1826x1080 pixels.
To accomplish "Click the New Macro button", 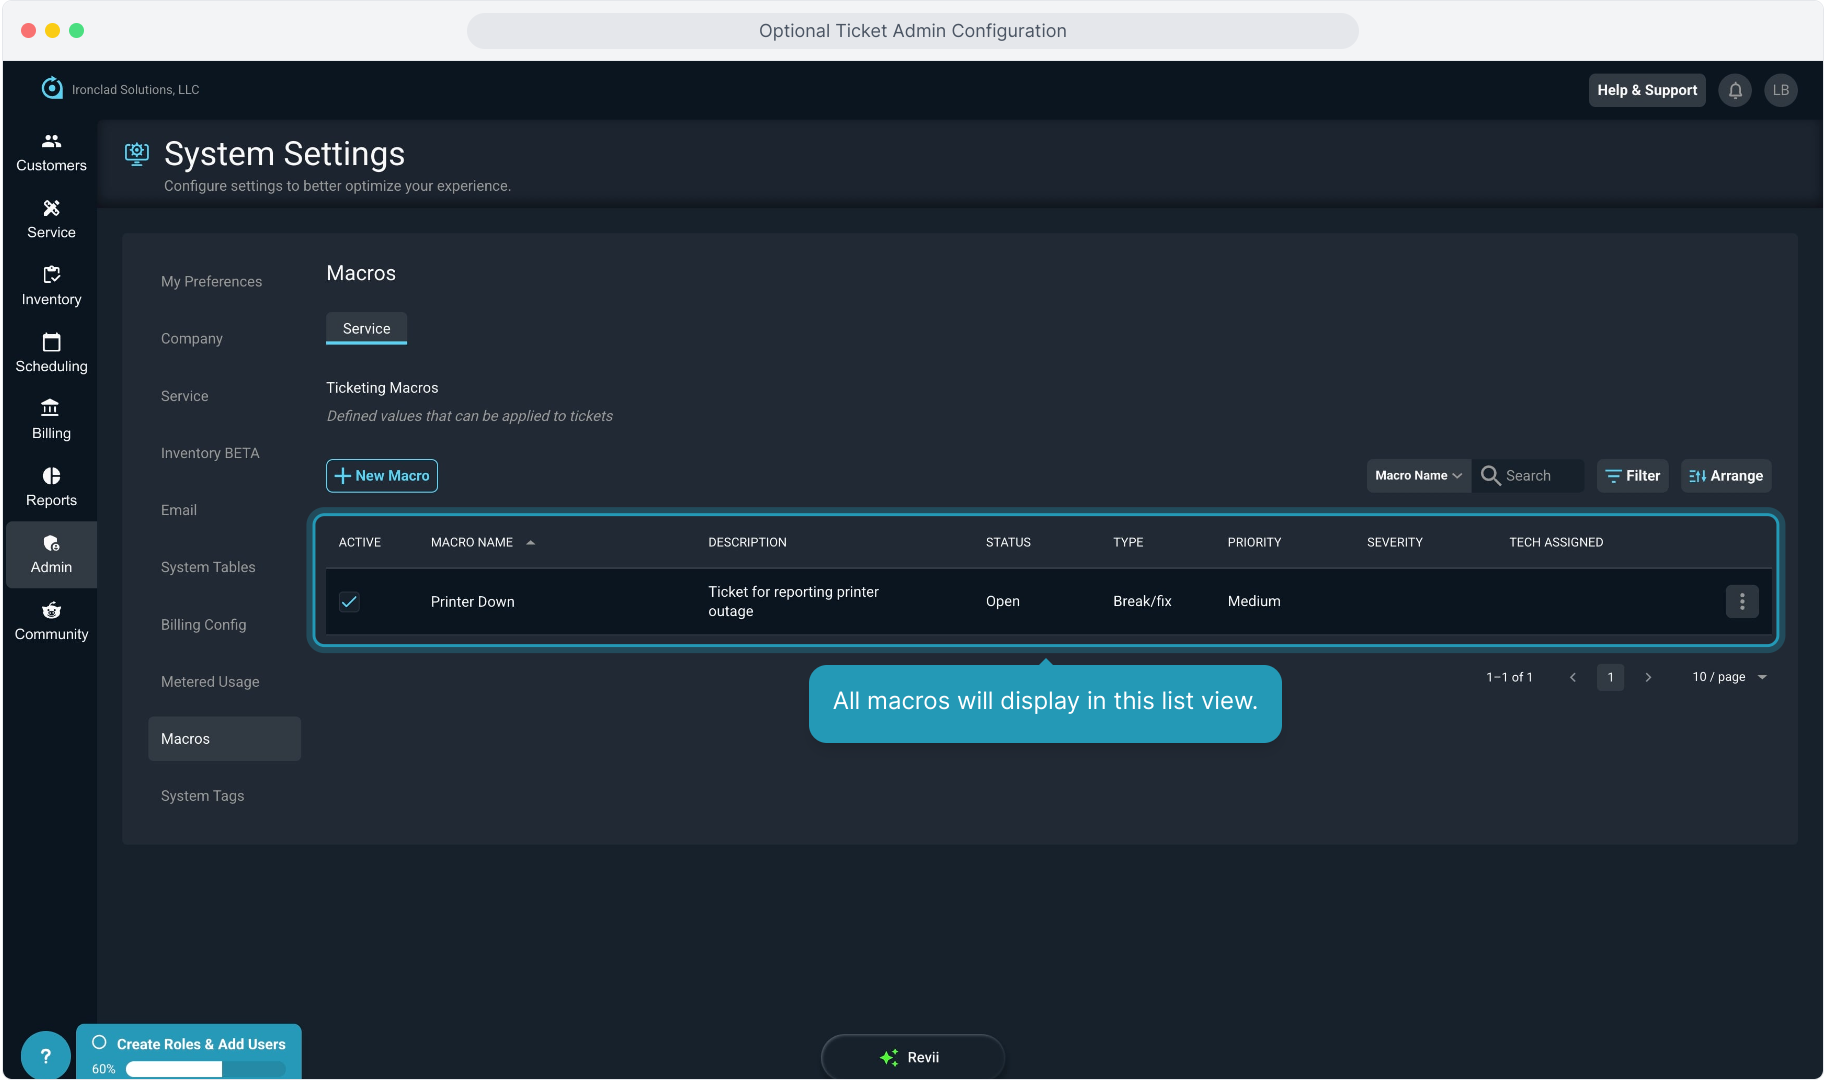I will click(382, 476).
